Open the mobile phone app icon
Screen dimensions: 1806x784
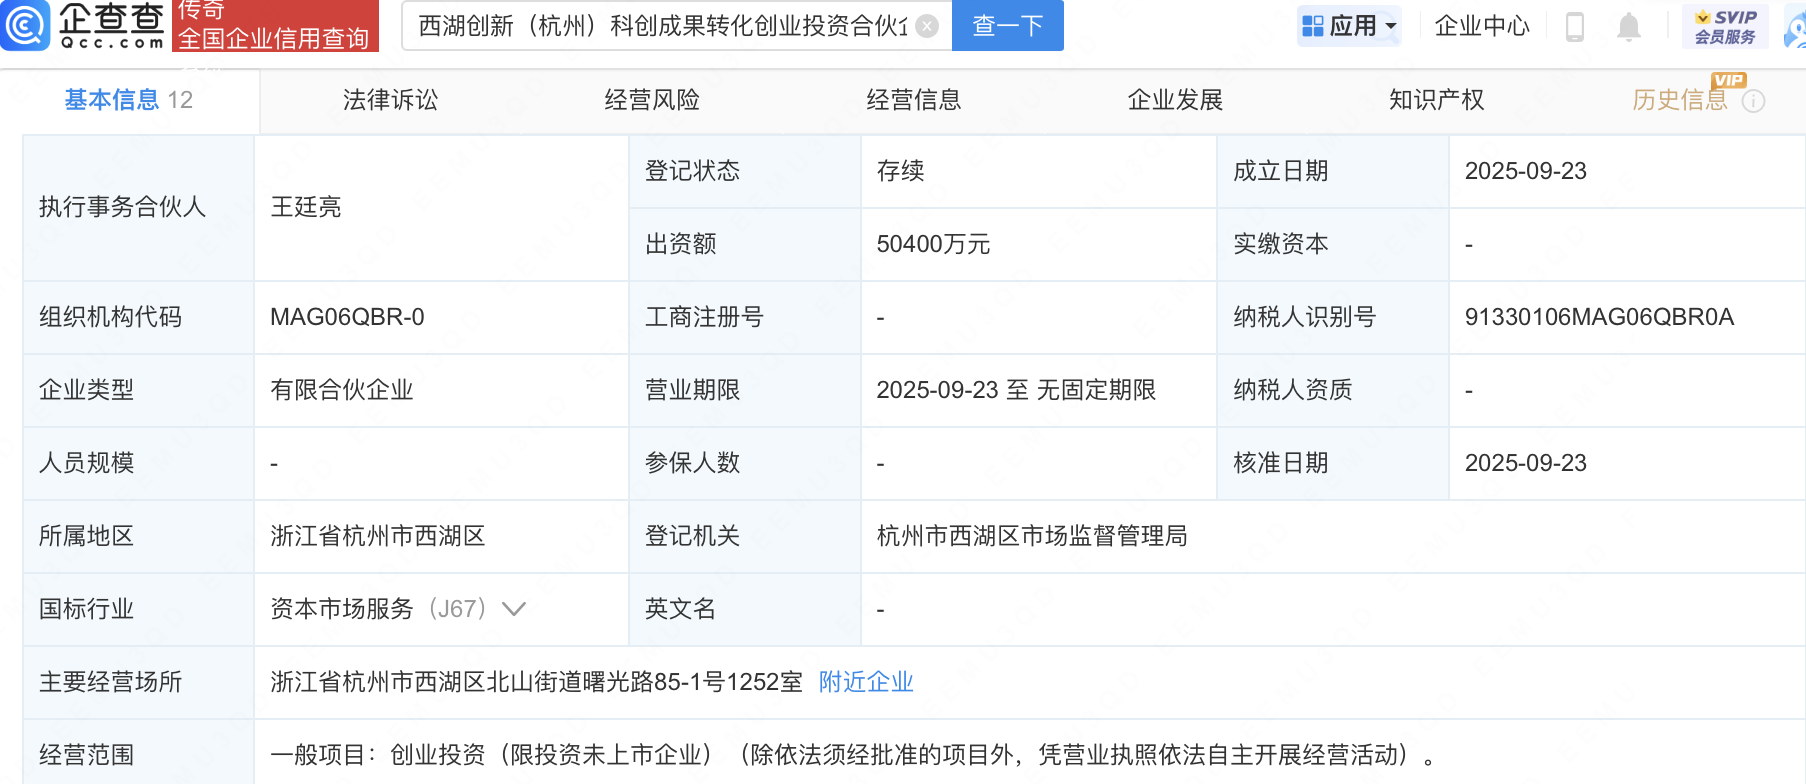tap(1574, 26)
